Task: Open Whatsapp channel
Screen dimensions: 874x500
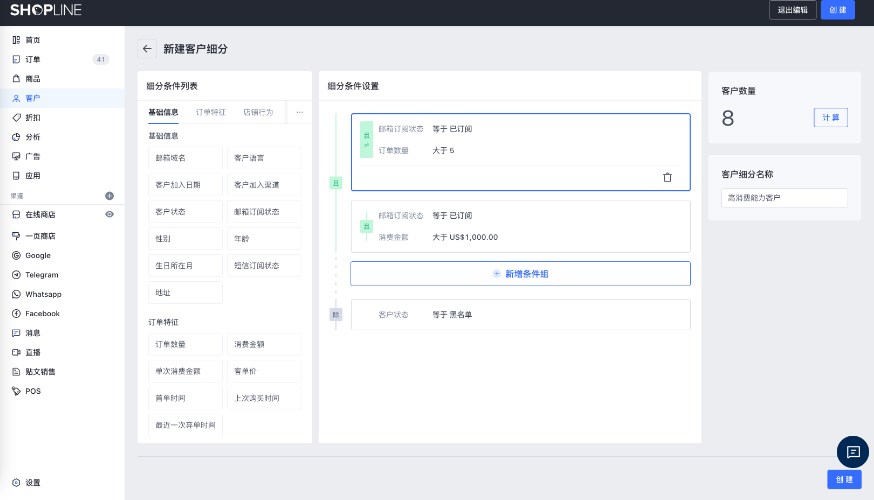Action: pos(43,294)
